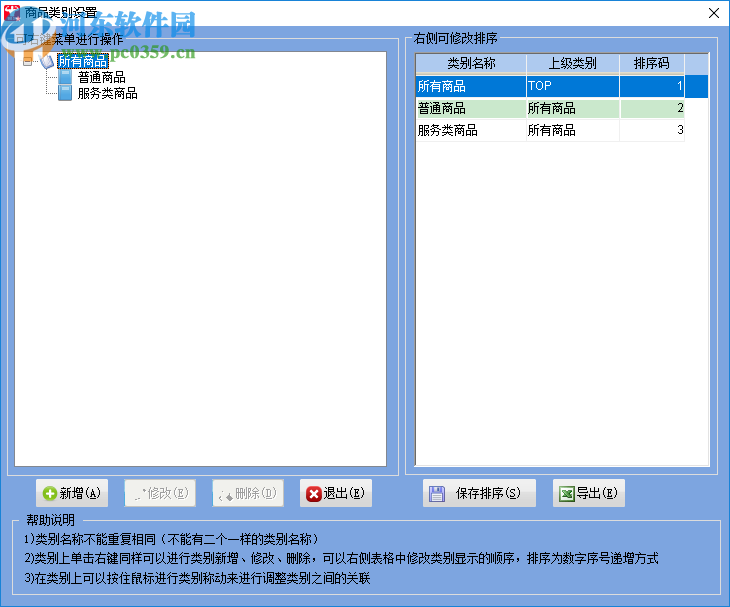Click the TOP cell in the table
Image resolution: width=730 pixels, height=607 pixels.
click(573, 86)
